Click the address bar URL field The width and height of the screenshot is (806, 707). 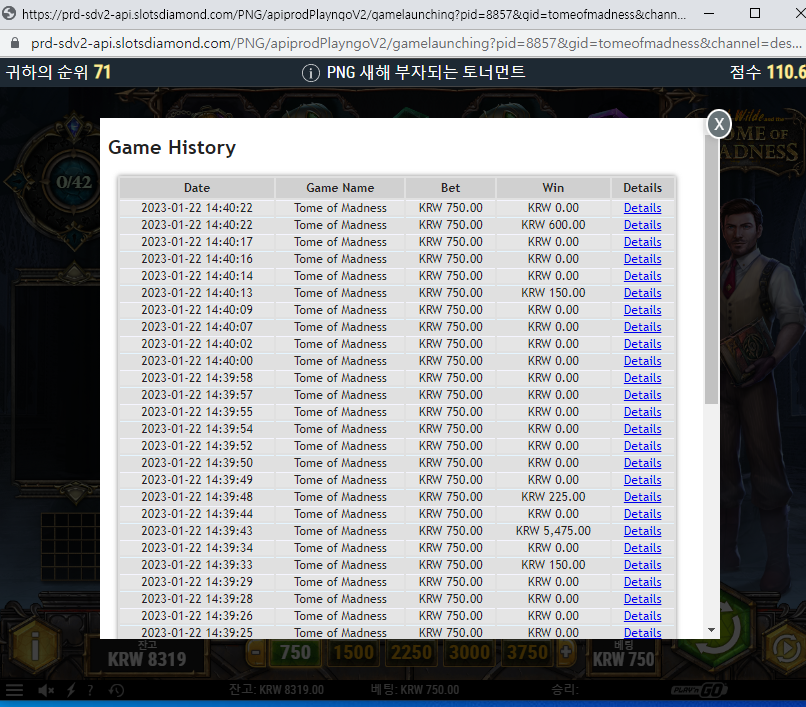tap(416, 43)
